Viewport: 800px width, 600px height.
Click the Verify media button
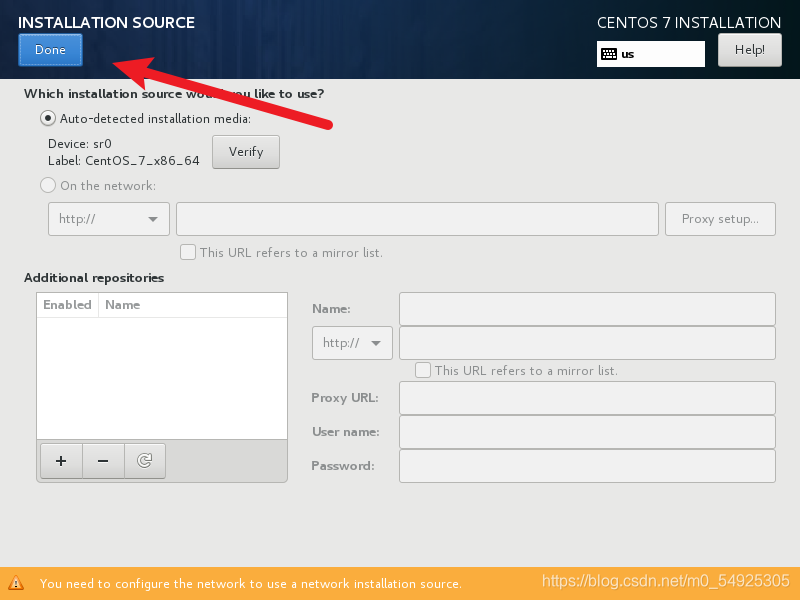coord(246,152)
